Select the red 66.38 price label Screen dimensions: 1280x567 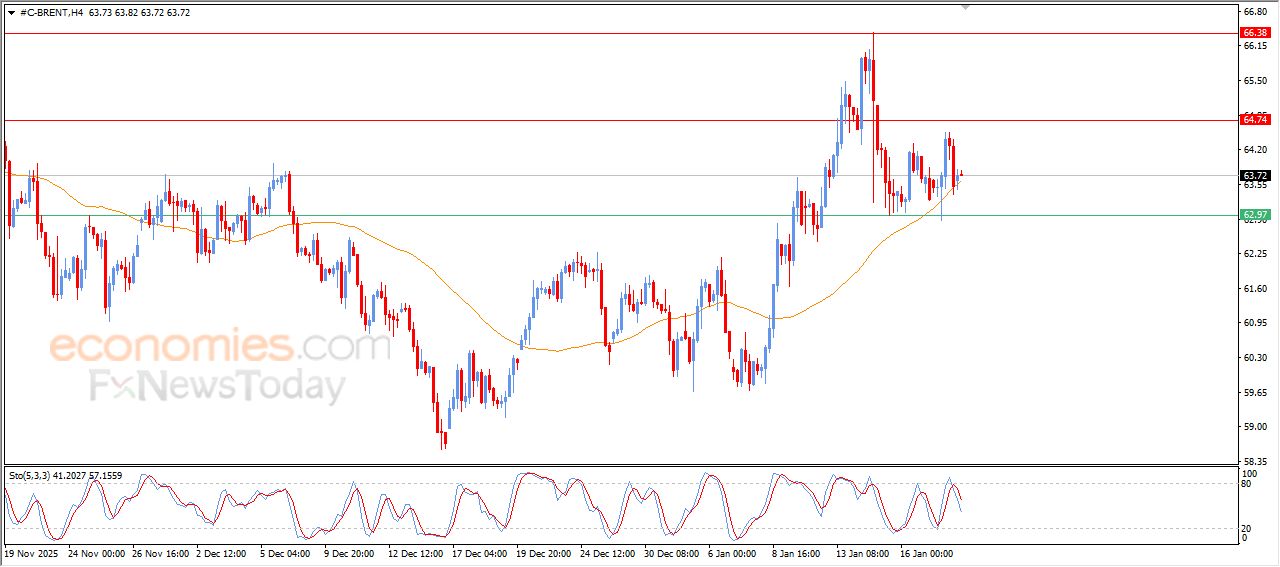click(x=1254, y=33)
